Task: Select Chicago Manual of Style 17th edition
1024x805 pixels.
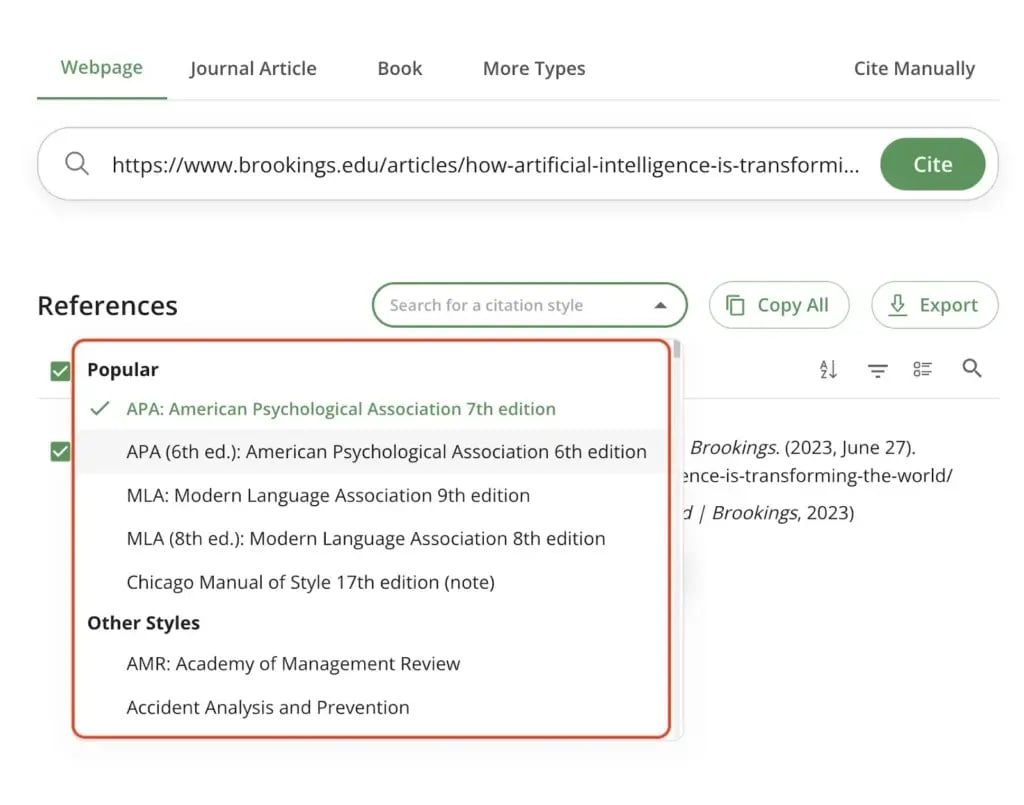Action: (x=310, y=581)
